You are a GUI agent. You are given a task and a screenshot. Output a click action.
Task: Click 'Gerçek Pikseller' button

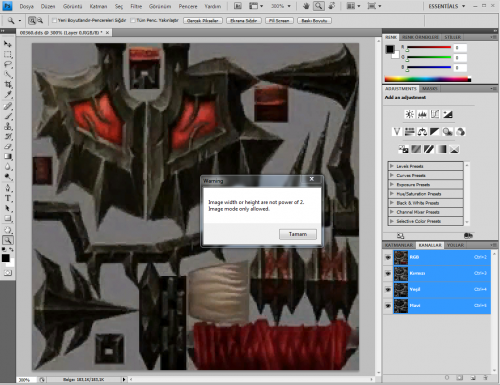point(203,21)
